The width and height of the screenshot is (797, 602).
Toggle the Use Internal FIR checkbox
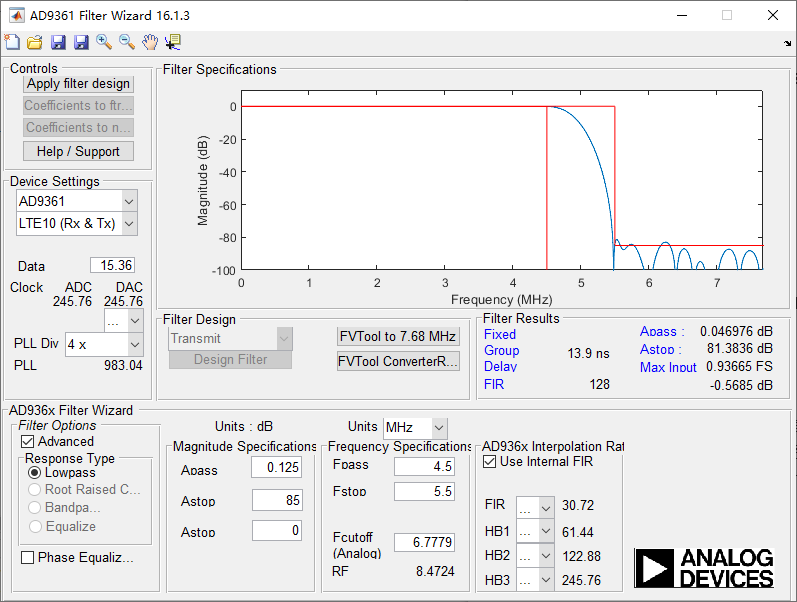coord(489,462)
